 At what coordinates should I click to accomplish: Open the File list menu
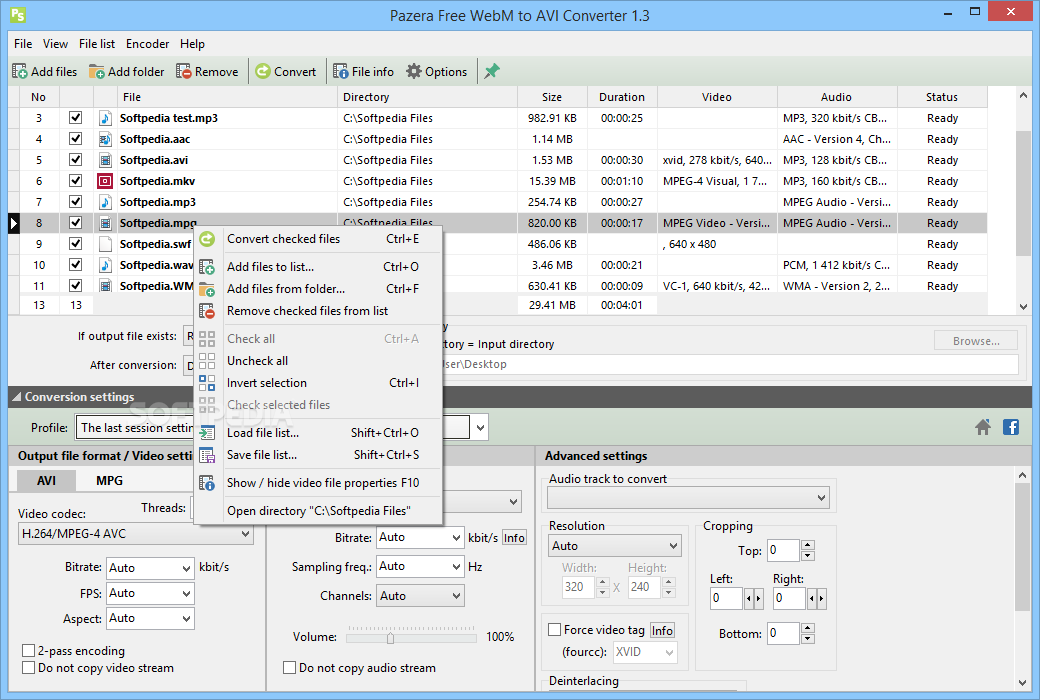tap(97, 44)
